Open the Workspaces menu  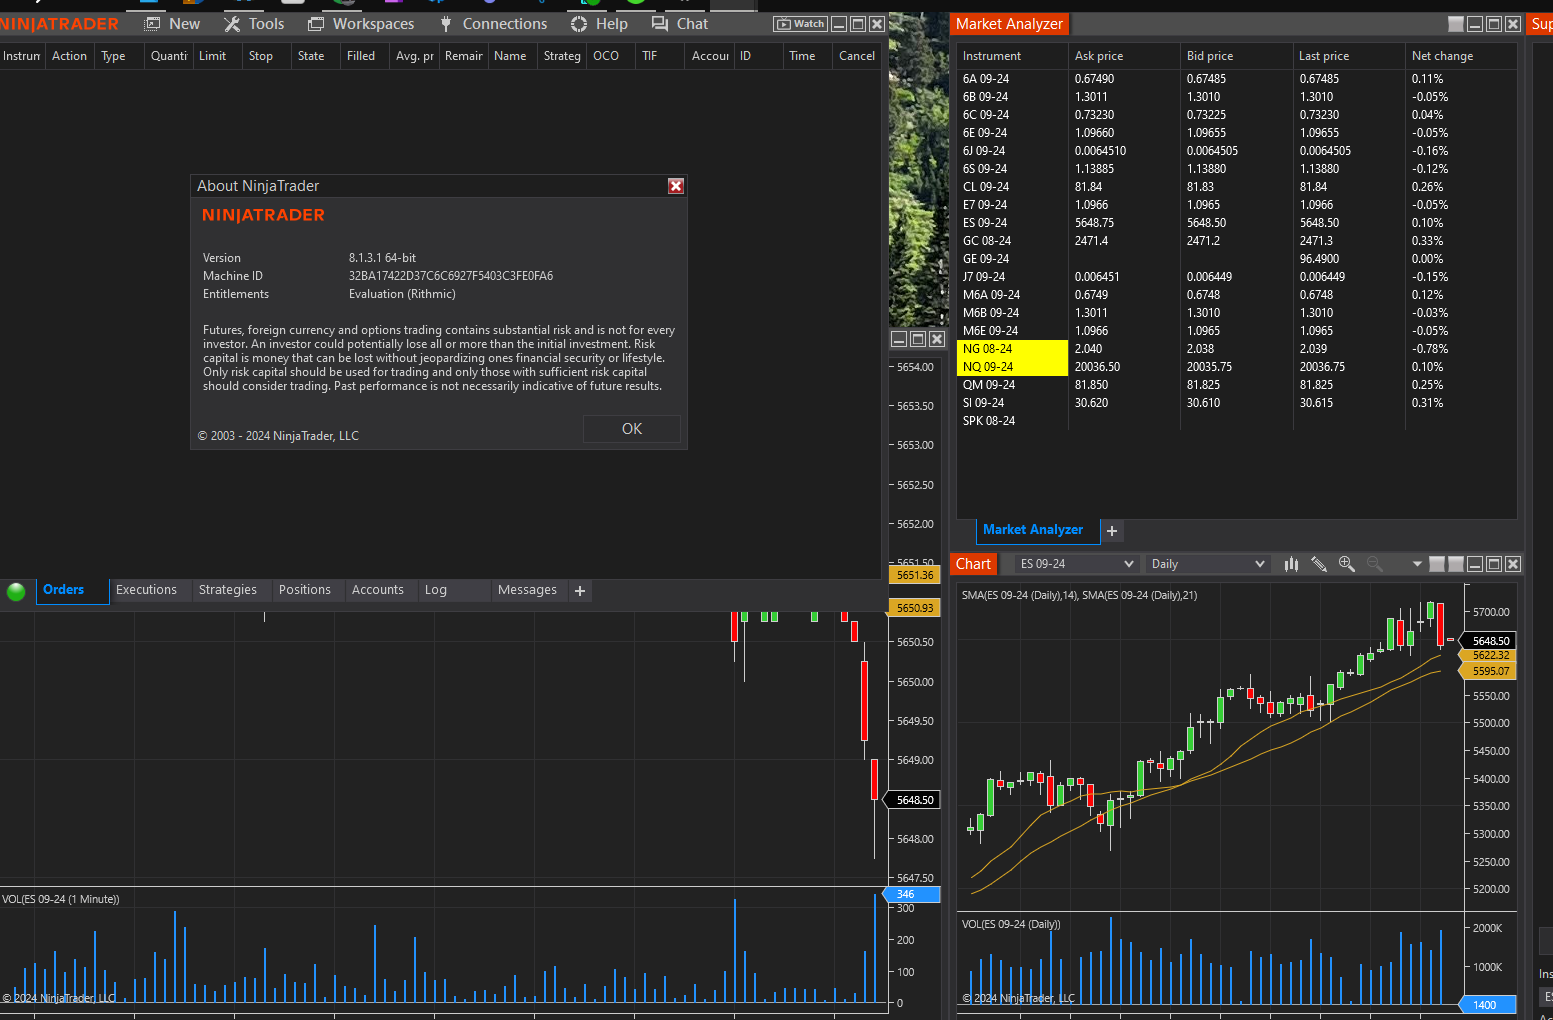pos(361,24)
